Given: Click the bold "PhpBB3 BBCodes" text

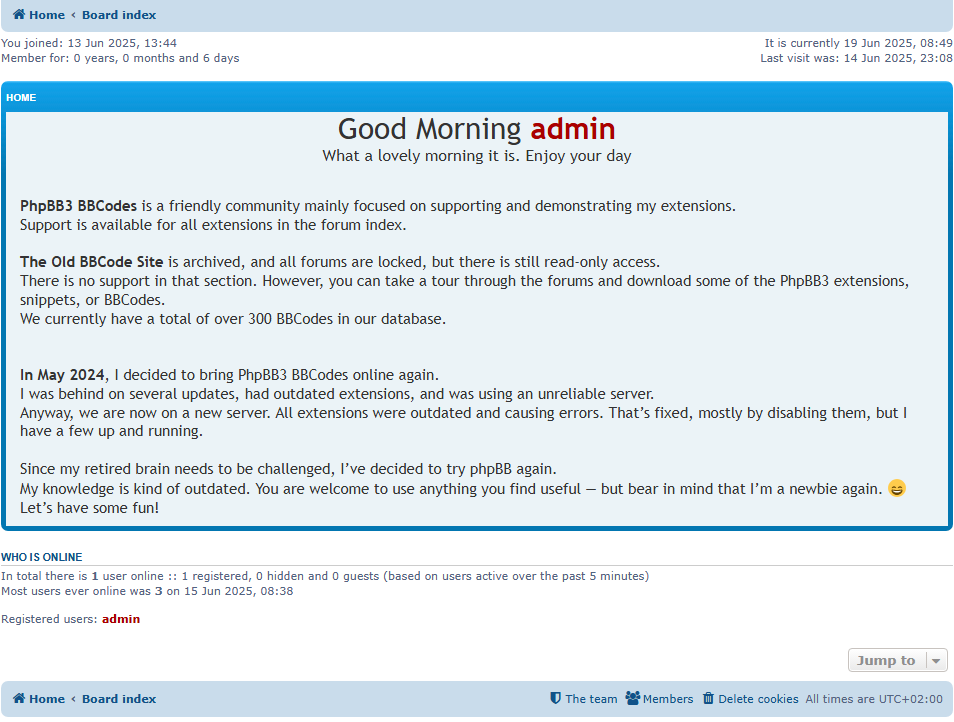Looking at the screenshot, I should tap(78, 206).
